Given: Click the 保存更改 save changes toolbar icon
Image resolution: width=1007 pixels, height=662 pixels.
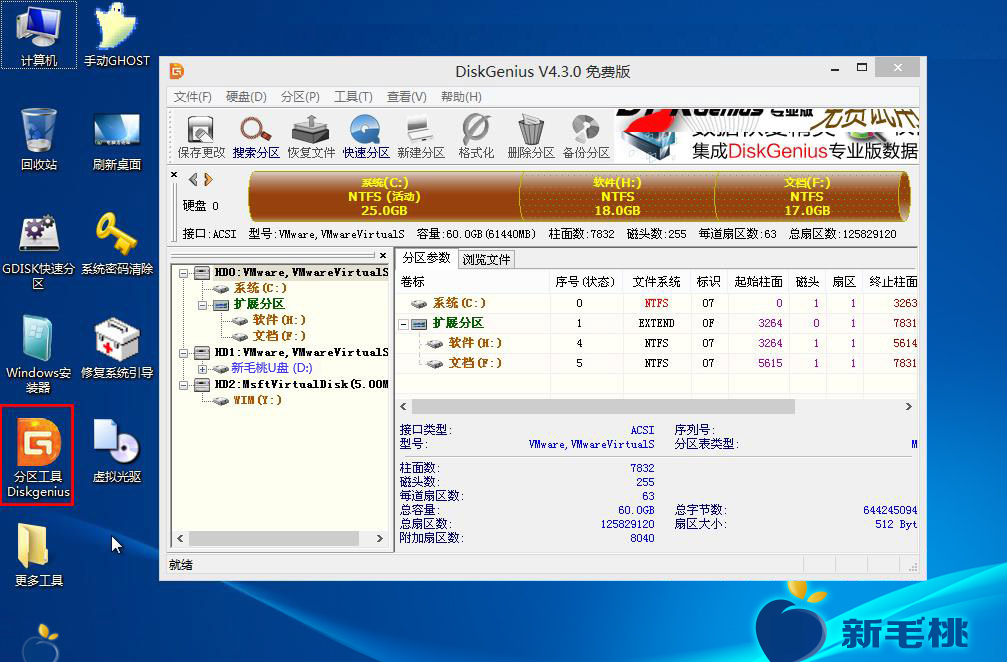Looking at the screenshot, I should [x=201, y=136].
